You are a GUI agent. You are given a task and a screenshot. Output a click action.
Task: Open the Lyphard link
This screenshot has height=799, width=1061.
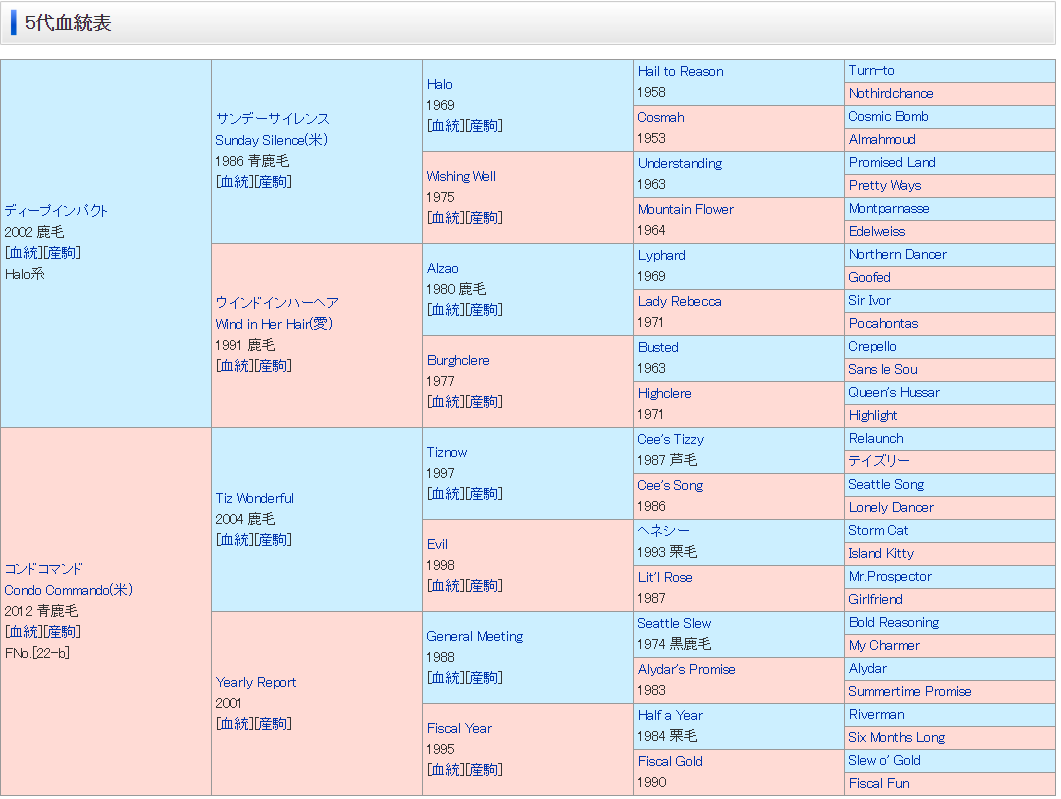pos(662,256)
